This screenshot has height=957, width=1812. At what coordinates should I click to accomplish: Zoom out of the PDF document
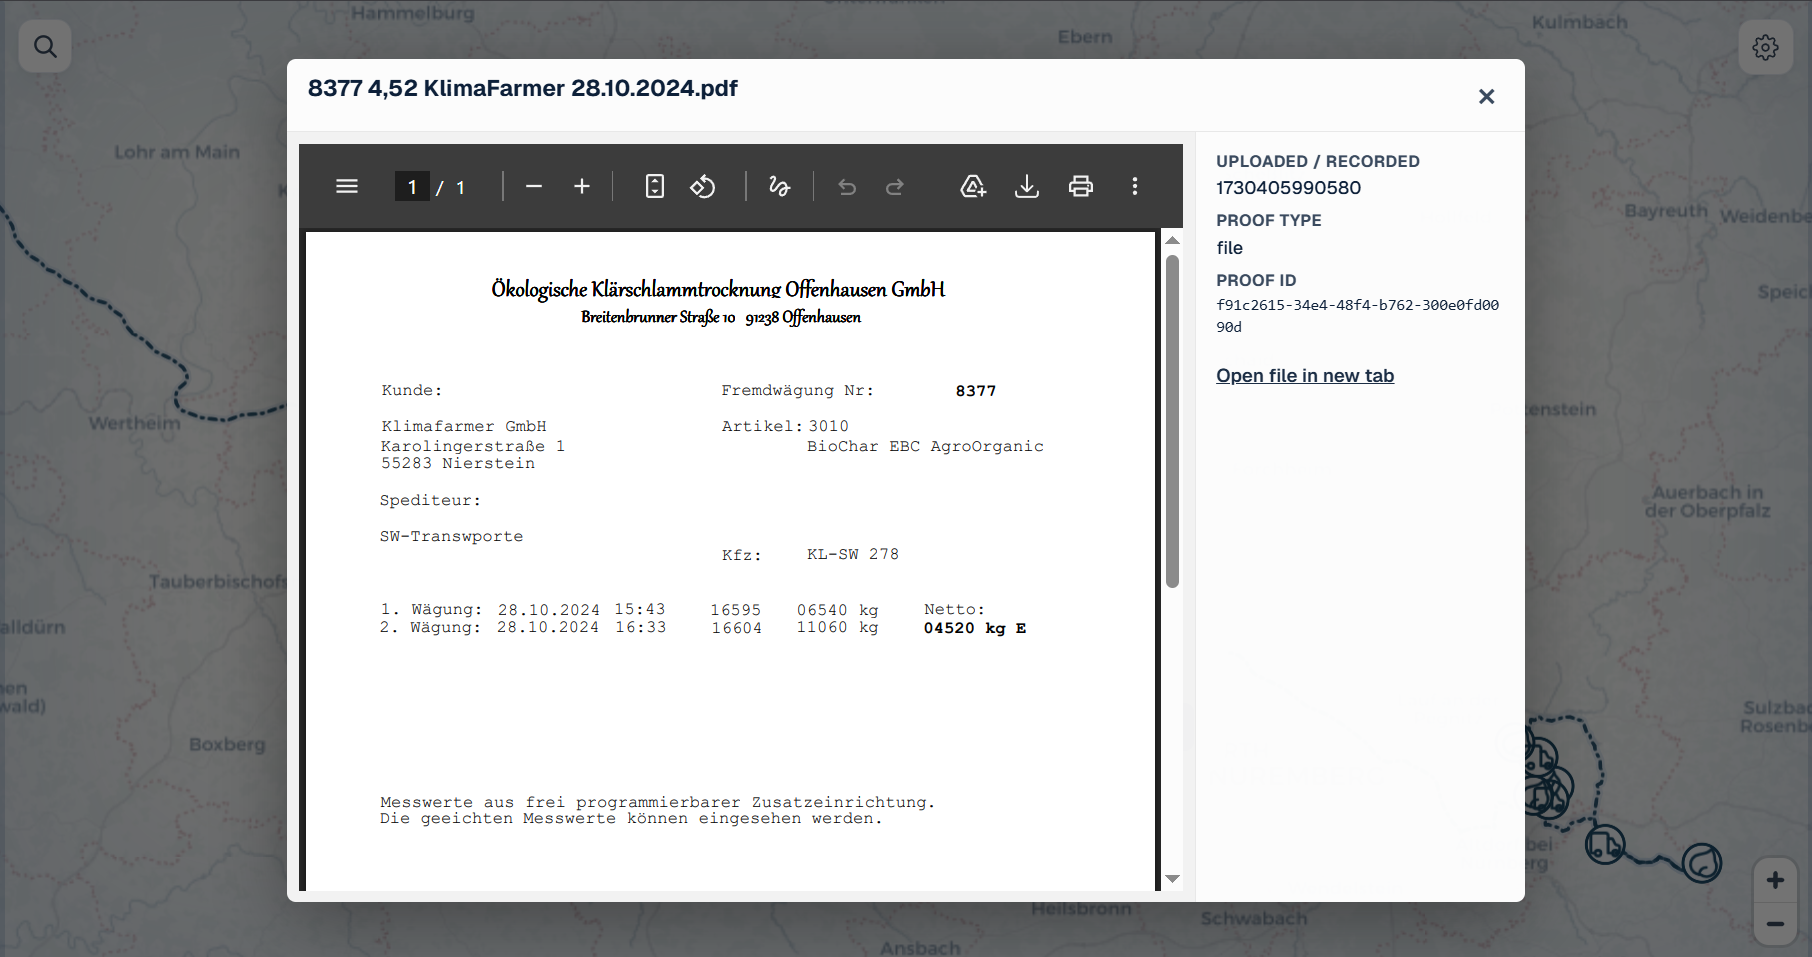pyautogui.click(x=533, y=186)
